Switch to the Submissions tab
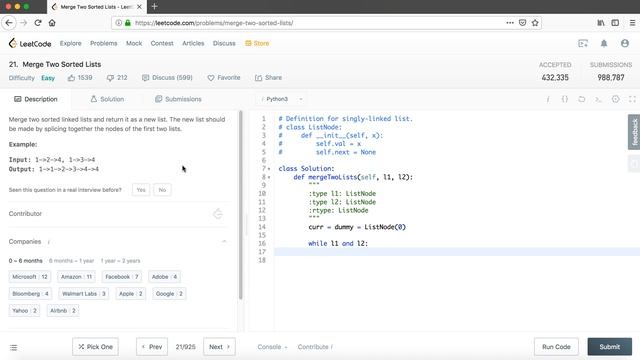Viewport: 640px width, 360px height. [x=178, y=99]
